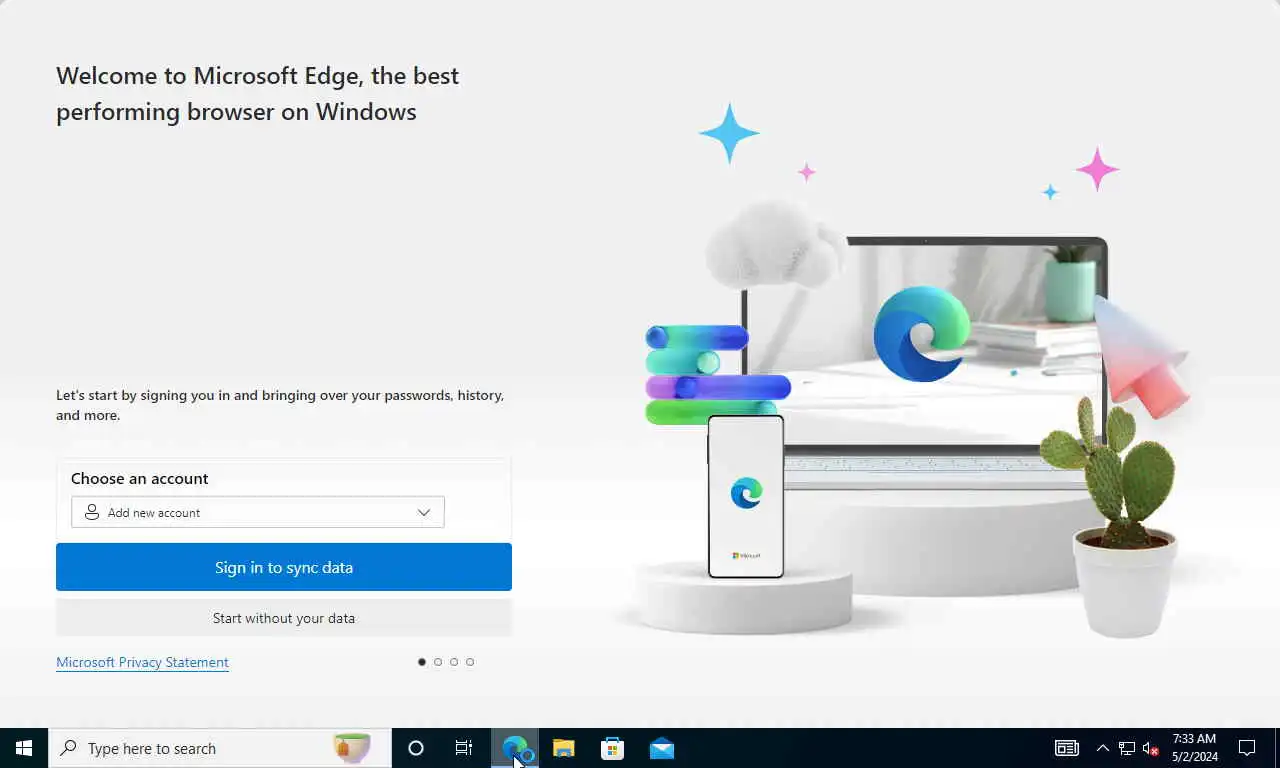Focus the Type here to search box

pyautogui.click(x=220, y=748)
